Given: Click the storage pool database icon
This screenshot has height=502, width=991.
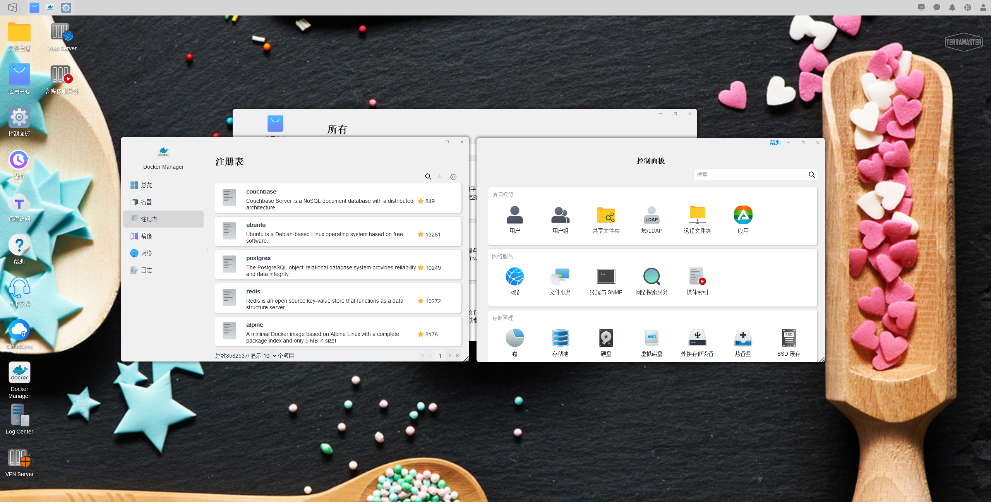Looking at the screenshot, I should point(560,338).
